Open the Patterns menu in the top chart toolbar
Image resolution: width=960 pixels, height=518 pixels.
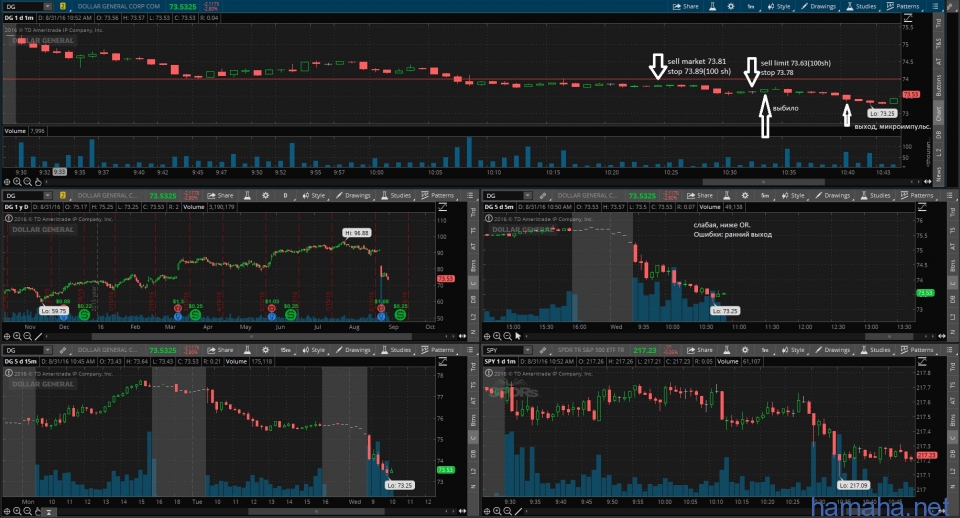pos(903,6)
